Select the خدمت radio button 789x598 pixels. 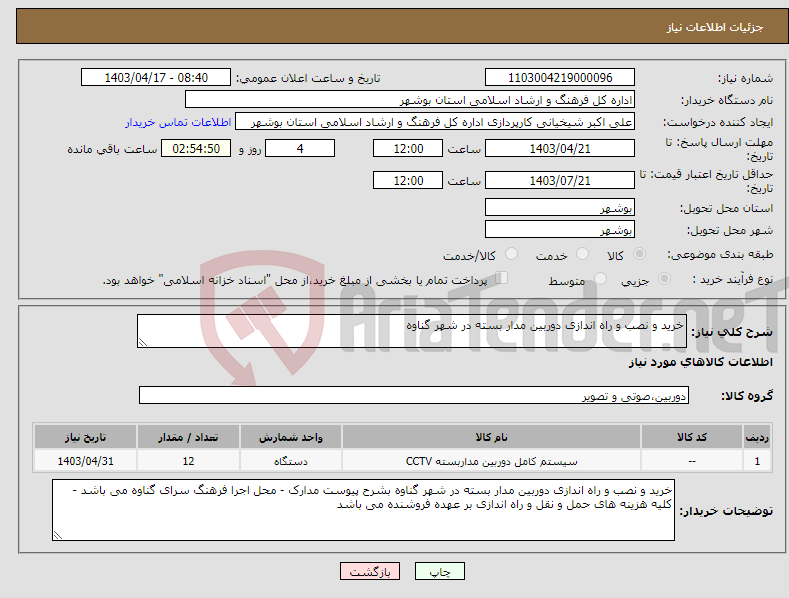(582, 254)
